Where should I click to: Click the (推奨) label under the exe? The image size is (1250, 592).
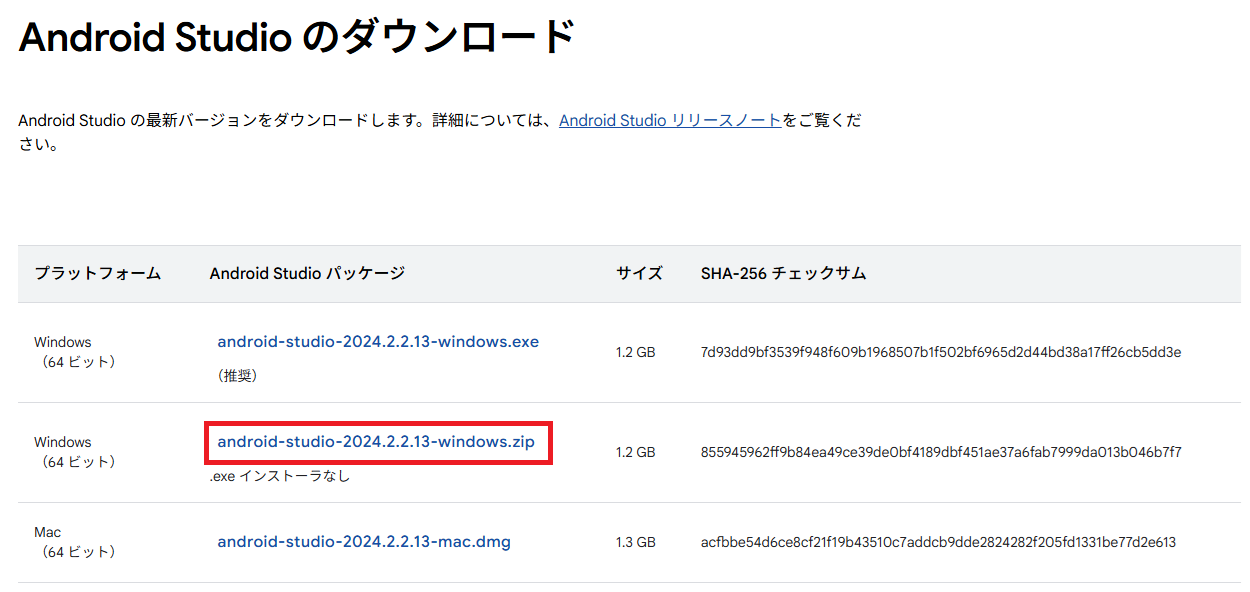tap(237, 376)
